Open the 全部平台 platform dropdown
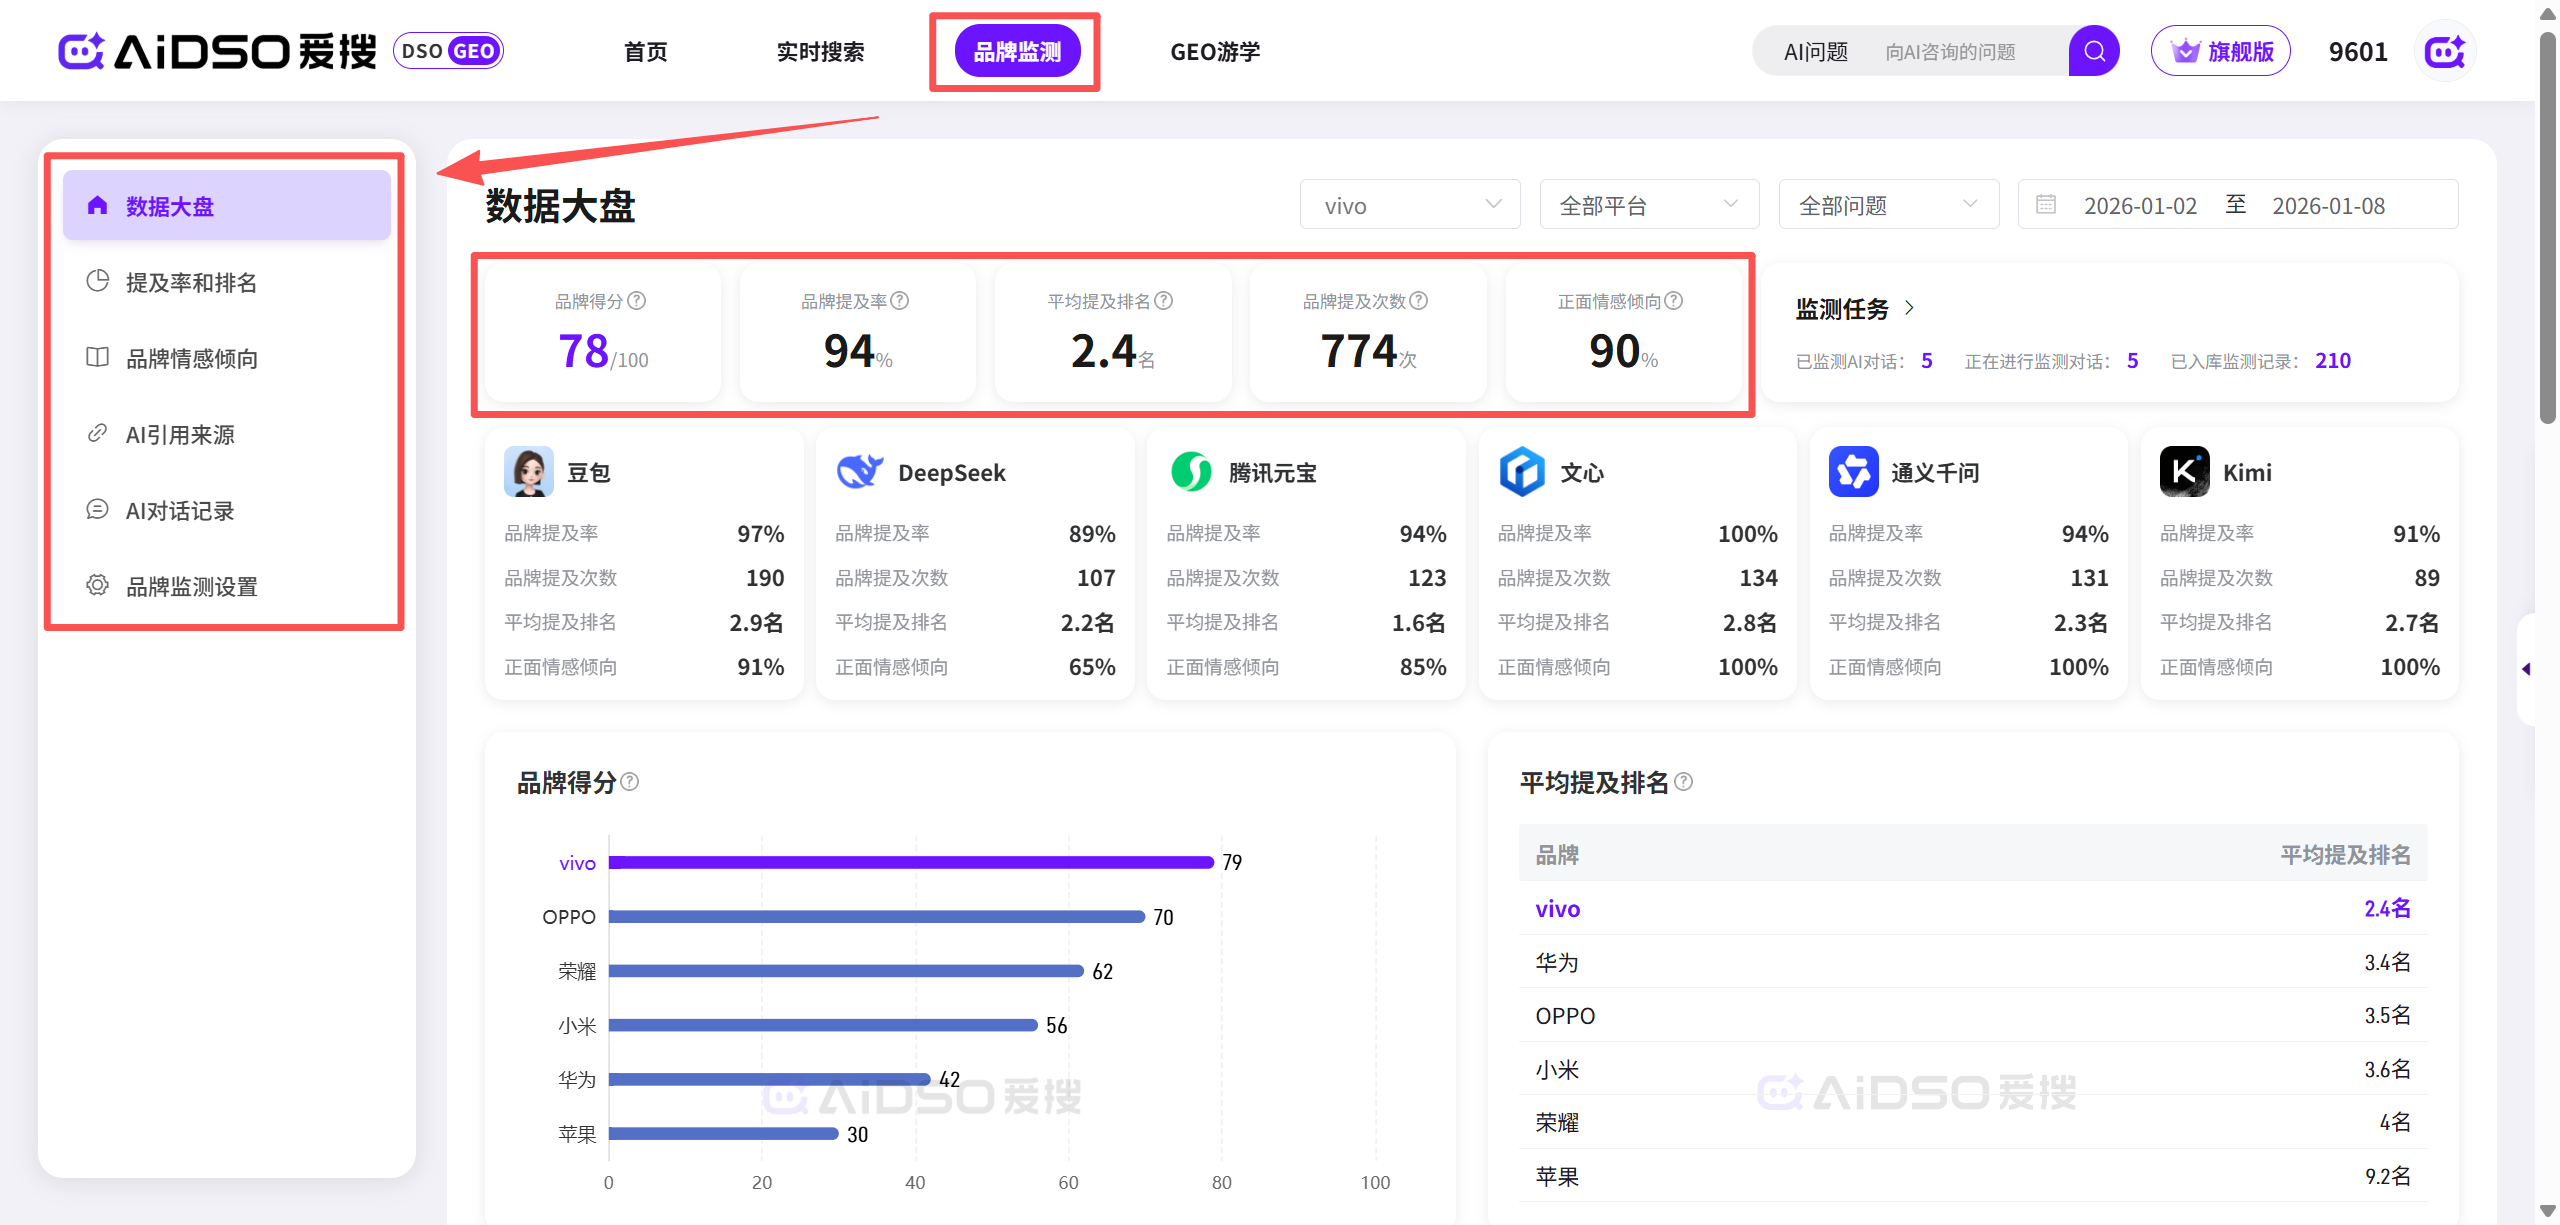2560x1225 pixels. (x=1649, y=205)
